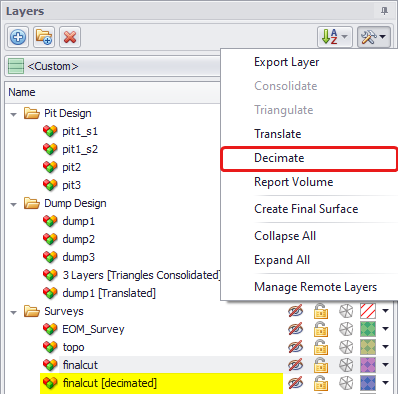Pin the Layers panel
Viewport: 398px width, 394px height.
click(385, 11)
